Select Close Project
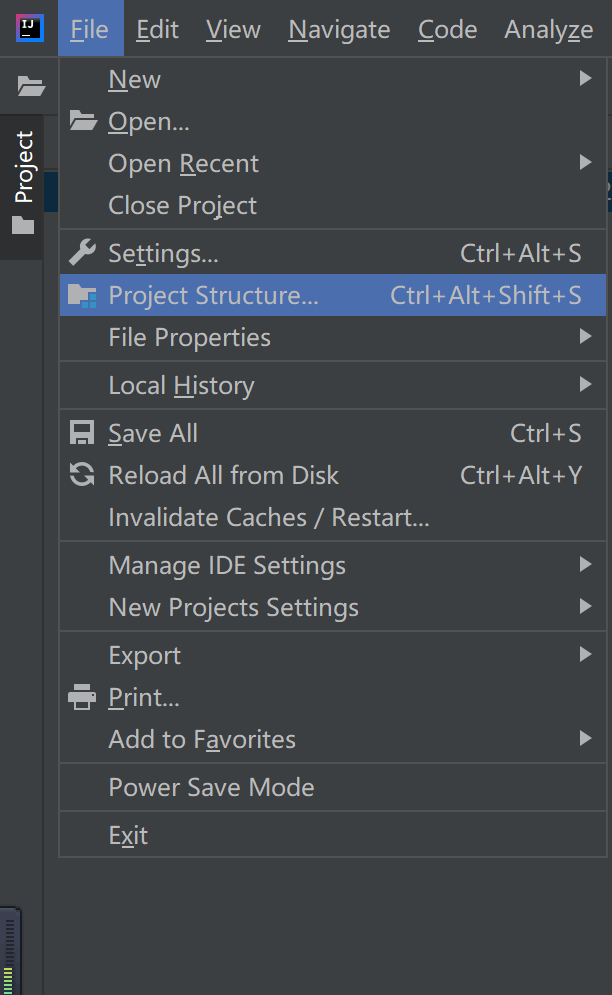This screenshot has height=995, width=612. tap(182, 205)
